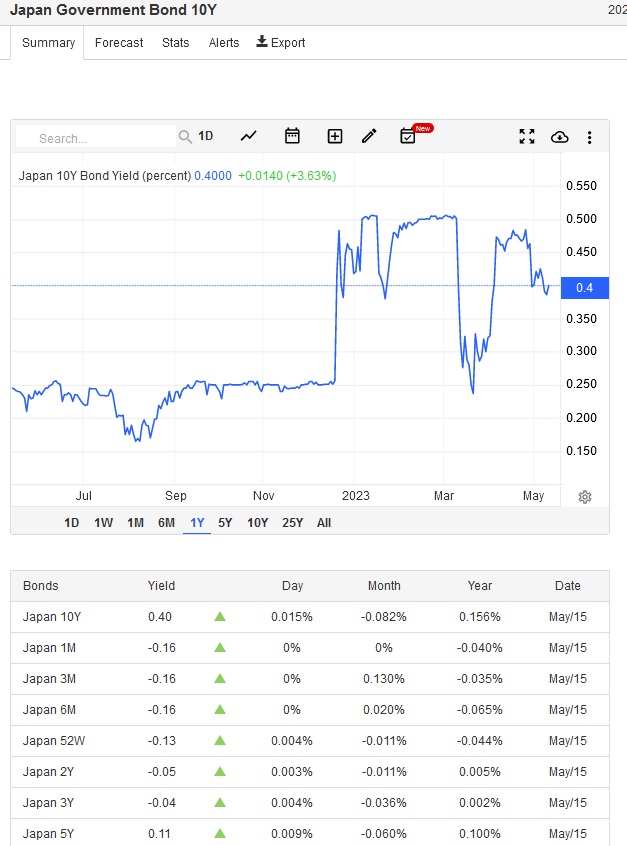Viewport: 627px width, 846px height.
Task: Toggle fullscreen chart icon
Action: 527,137
